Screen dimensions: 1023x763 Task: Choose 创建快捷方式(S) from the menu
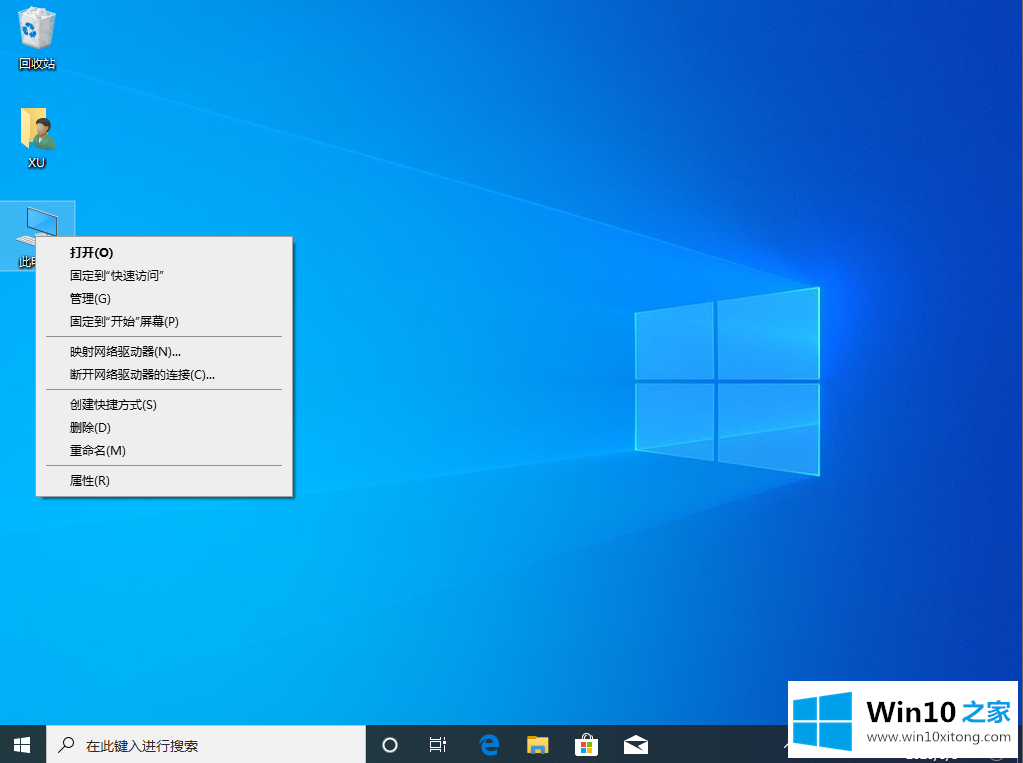pos(113,405)
